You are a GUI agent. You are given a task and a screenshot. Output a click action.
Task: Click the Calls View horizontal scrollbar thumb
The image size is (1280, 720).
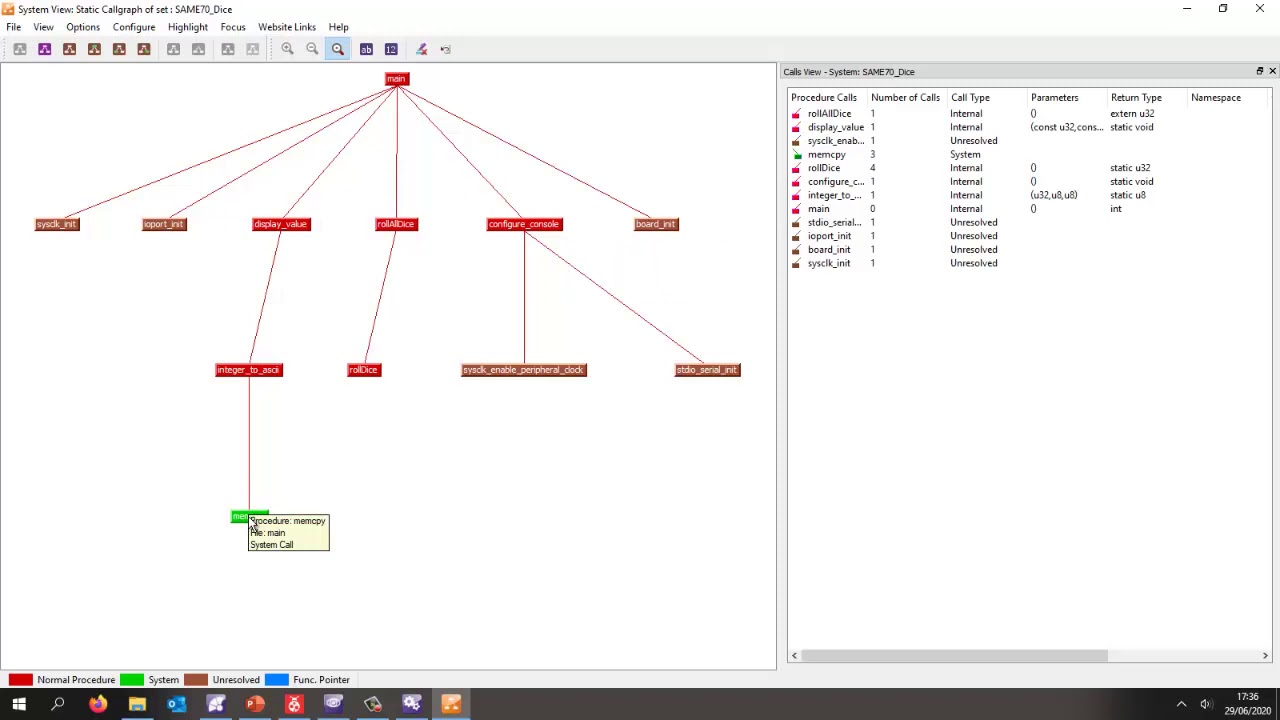point(955,656)
